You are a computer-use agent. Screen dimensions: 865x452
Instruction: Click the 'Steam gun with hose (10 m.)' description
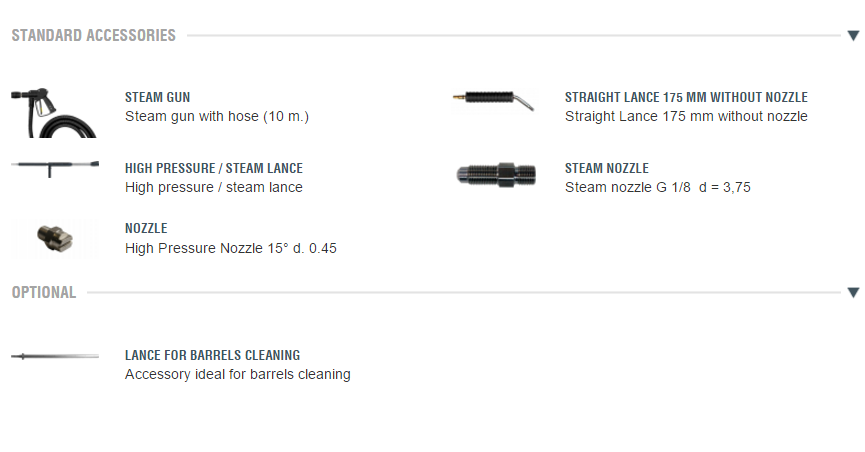217,116
